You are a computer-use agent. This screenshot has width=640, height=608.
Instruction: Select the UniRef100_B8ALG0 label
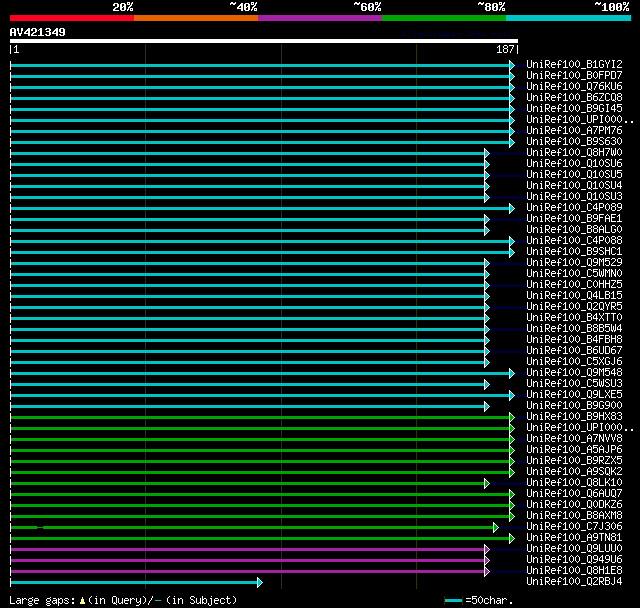click(x=574, y=230)
